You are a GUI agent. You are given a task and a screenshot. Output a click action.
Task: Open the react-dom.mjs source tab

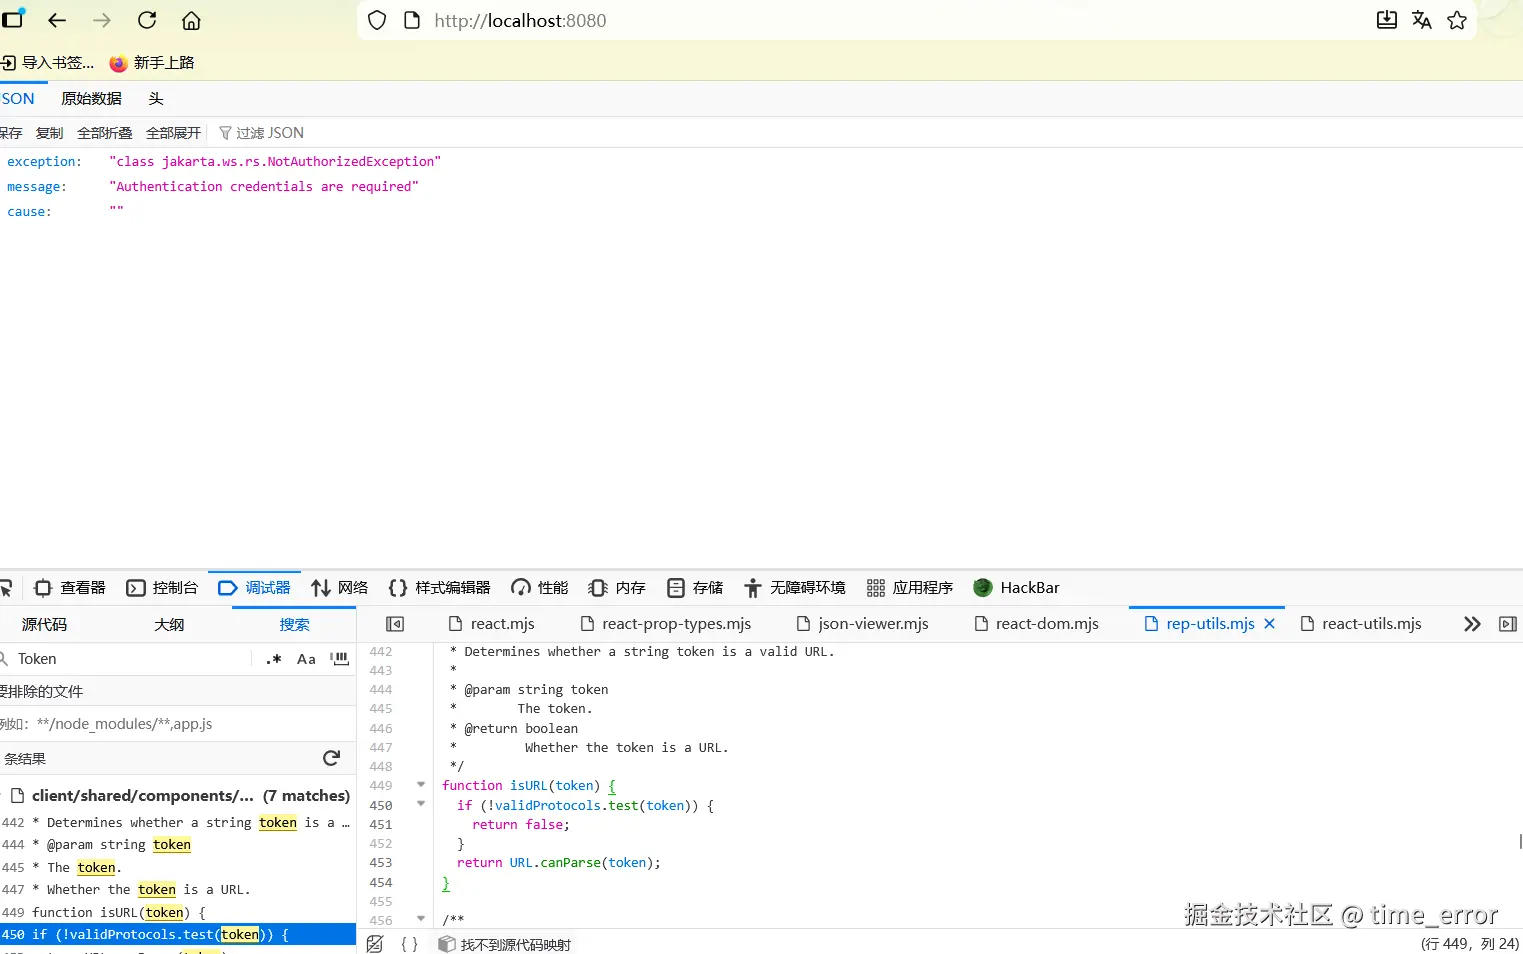(1047, 623)
